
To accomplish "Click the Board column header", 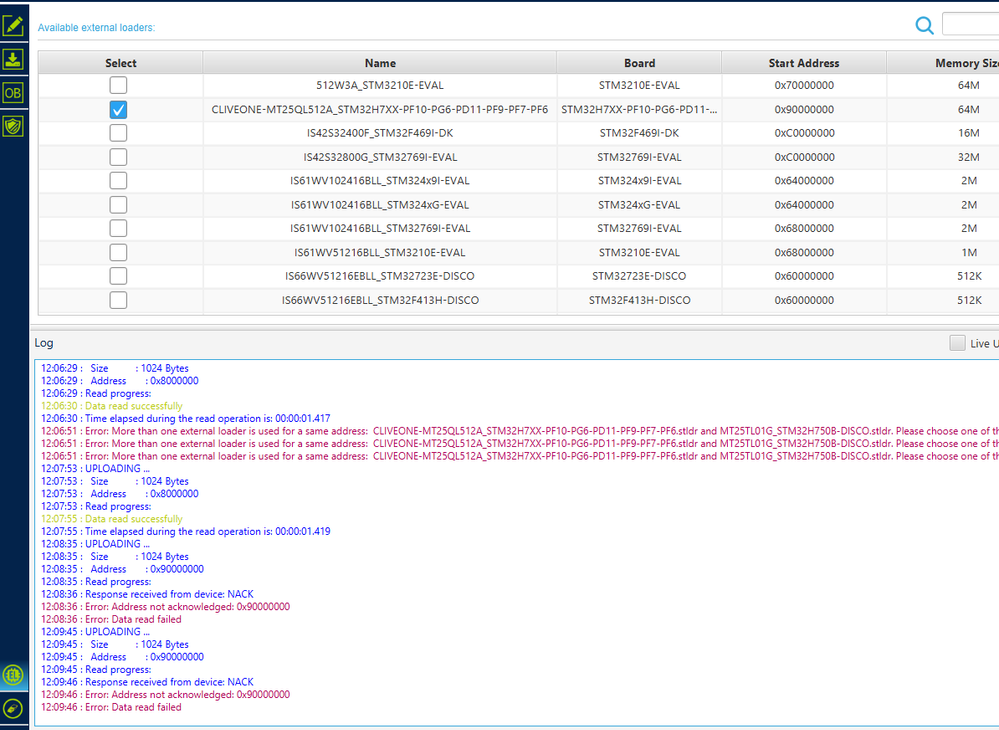I will click(640, 62).
